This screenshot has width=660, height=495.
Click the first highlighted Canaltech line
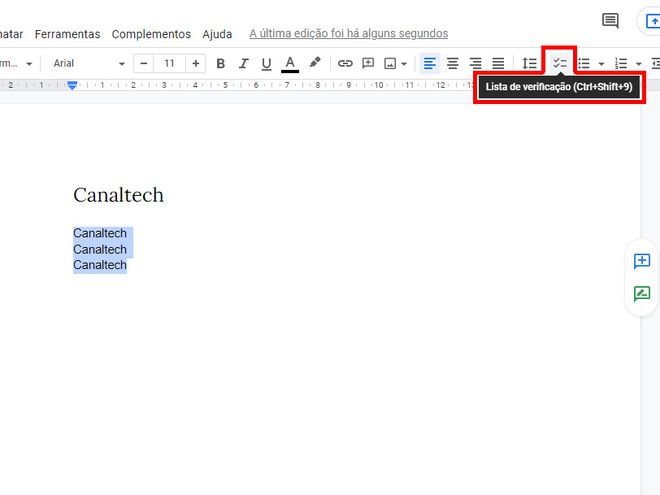100,233
